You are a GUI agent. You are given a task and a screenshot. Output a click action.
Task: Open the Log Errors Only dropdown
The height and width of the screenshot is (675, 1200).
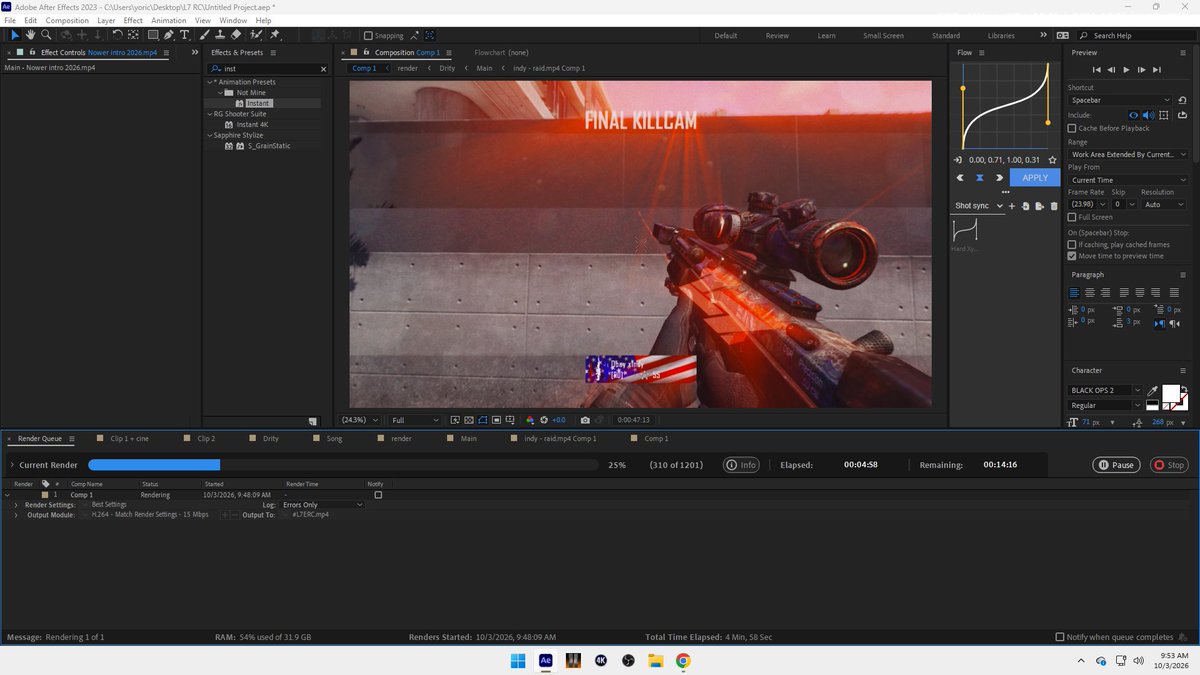pyautogui.click(x=323, y=505)
